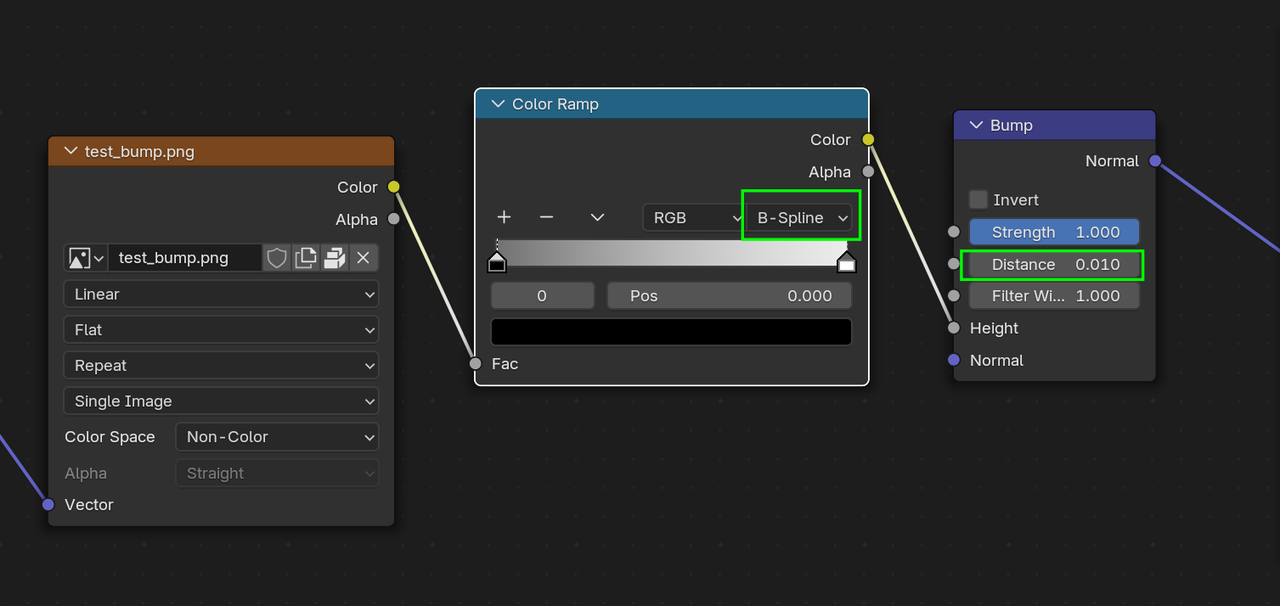Open the RGB color mode dropdown

693,217
